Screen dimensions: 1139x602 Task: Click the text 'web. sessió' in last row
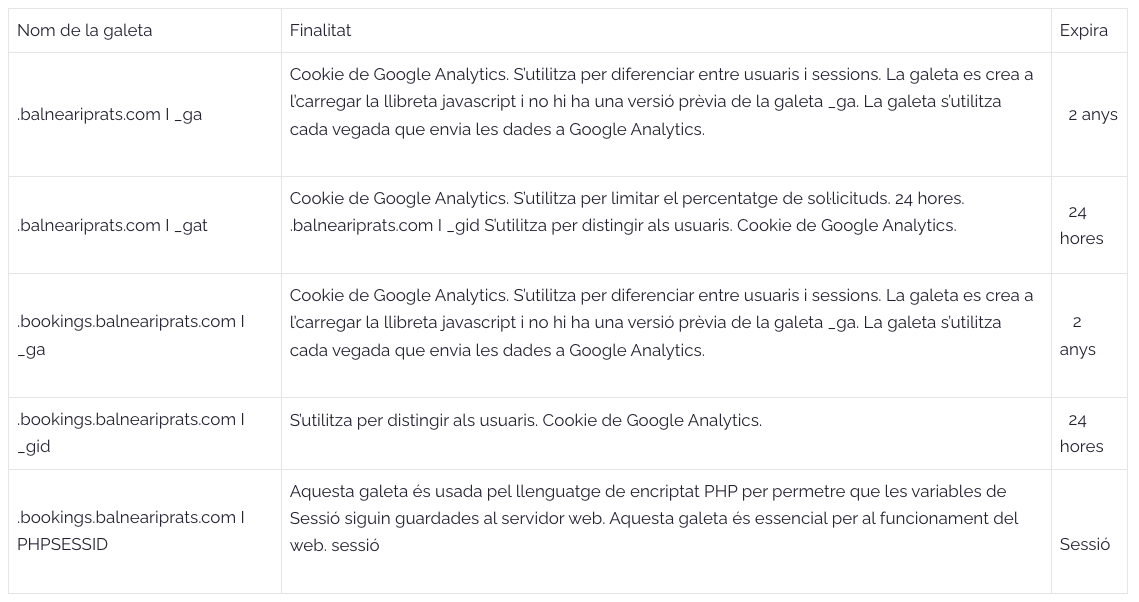[x=334, y=545]
